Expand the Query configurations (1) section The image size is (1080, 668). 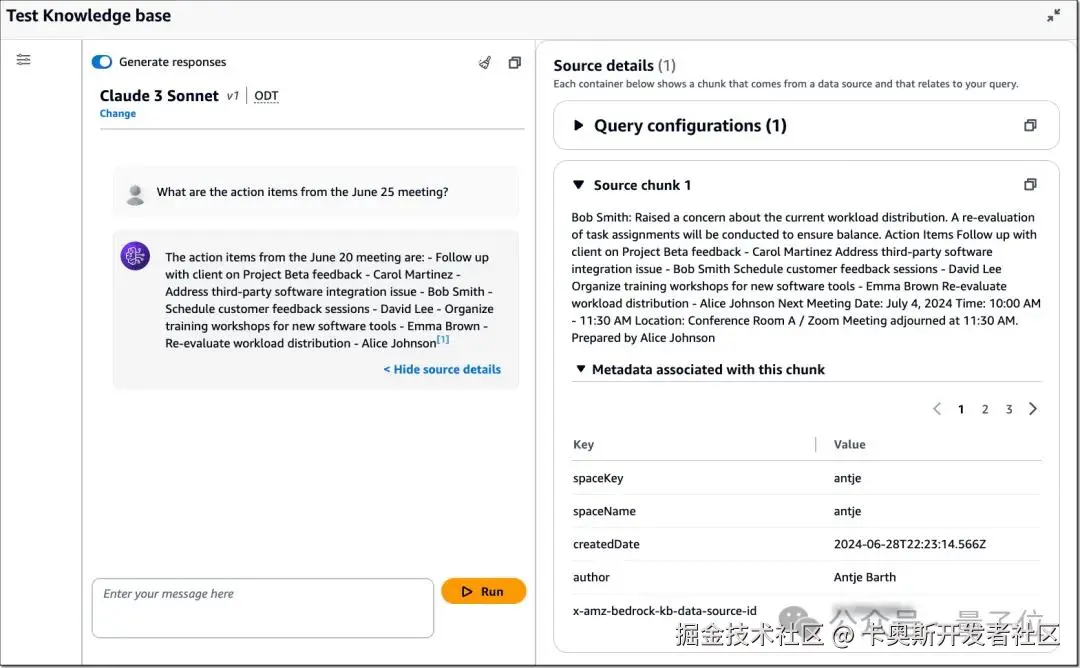(579, 125)
